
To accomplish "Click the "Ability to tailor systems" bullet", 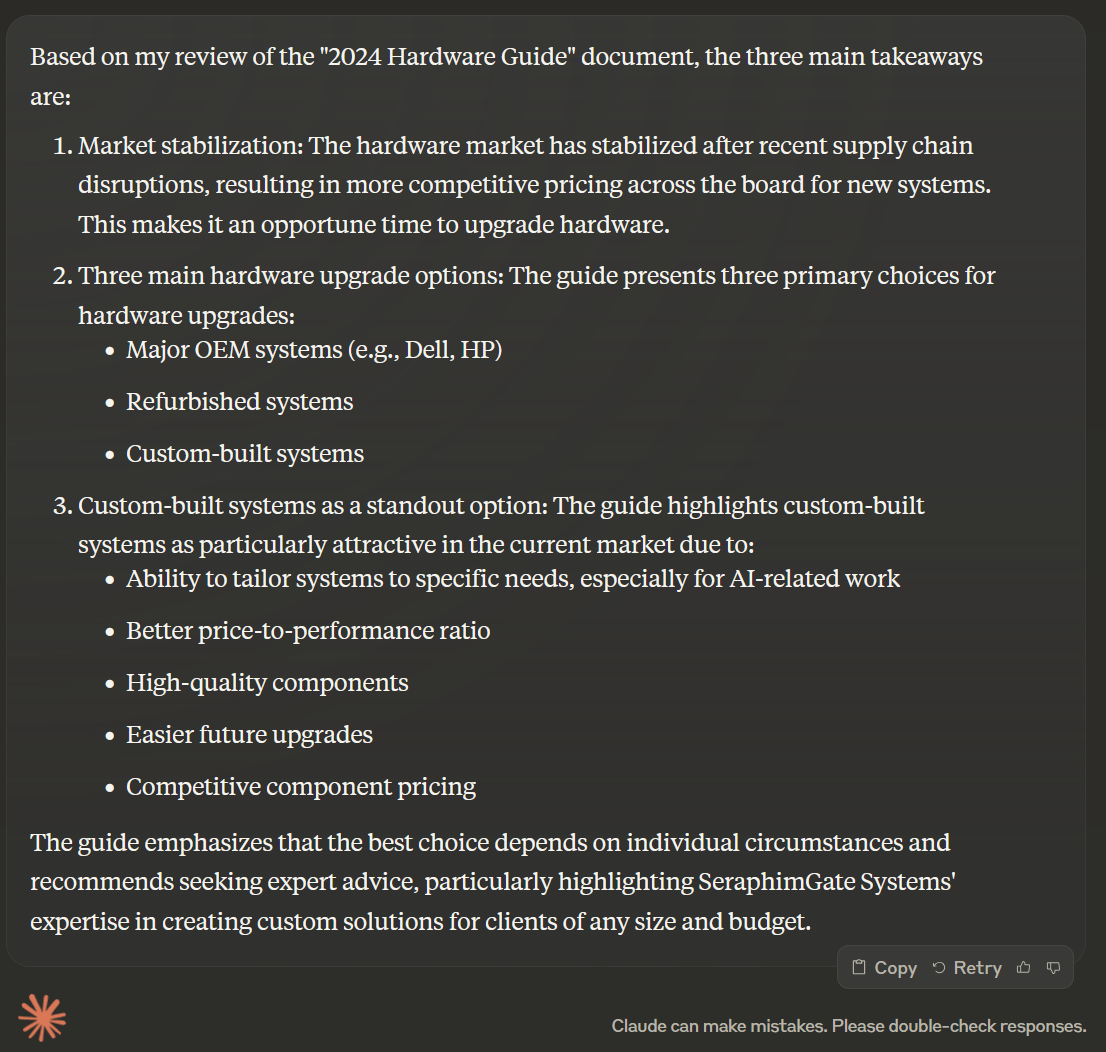I will (x=512, y=579).
